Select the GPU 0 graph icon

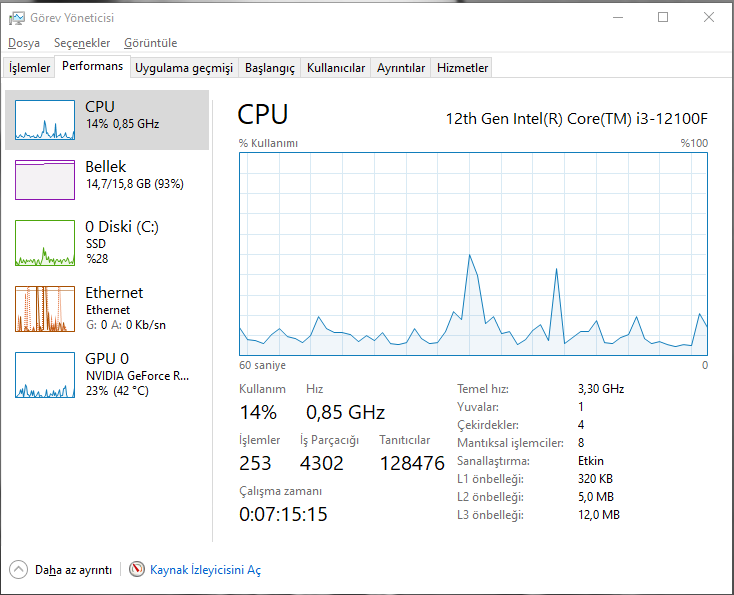tap(45, 374)
